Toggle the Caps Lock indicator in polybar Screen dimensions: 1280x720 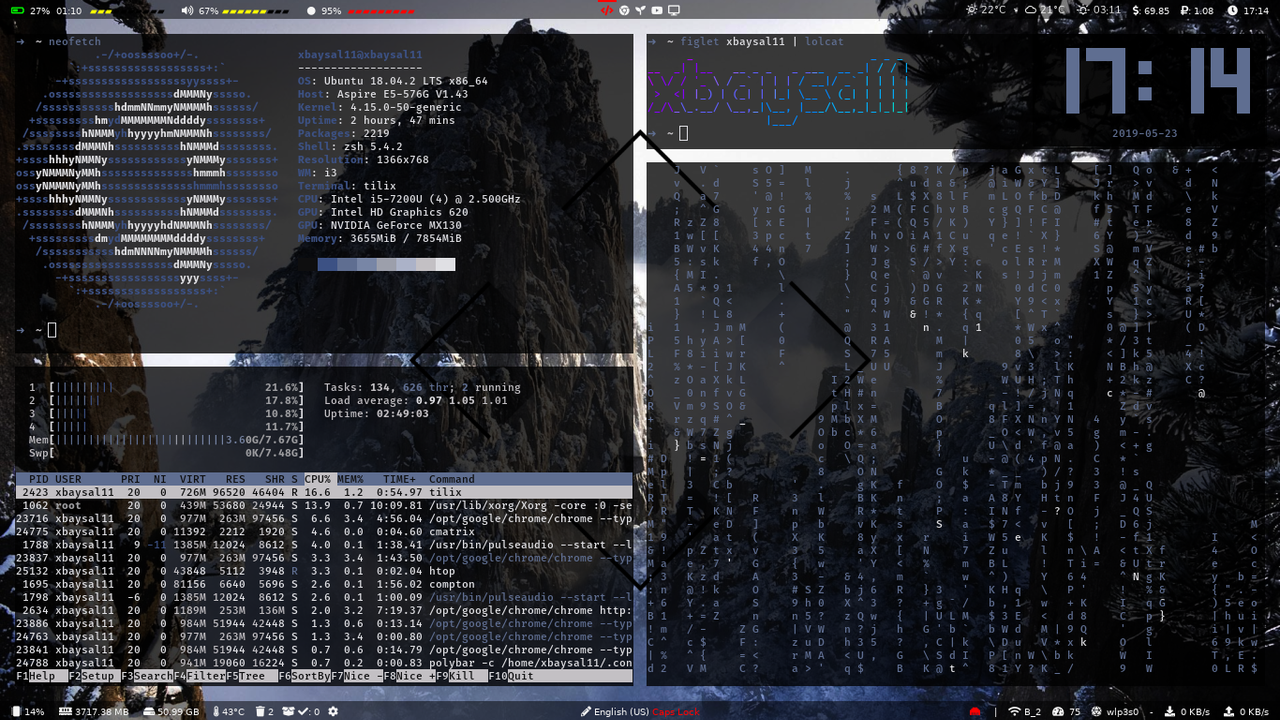[676, 712]
